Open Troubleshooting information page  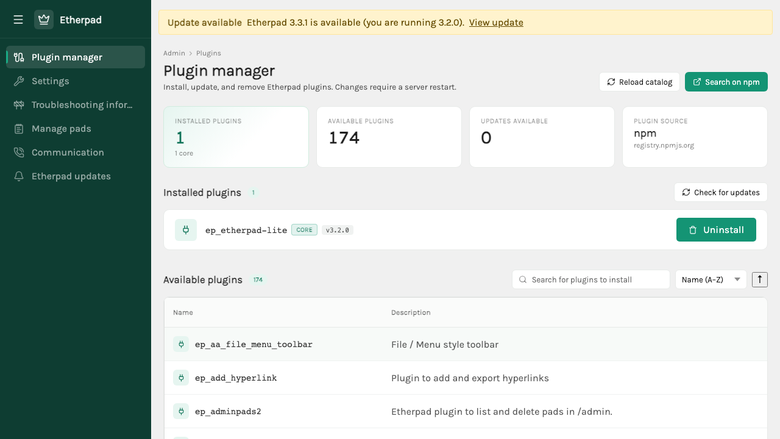(76, 105)
